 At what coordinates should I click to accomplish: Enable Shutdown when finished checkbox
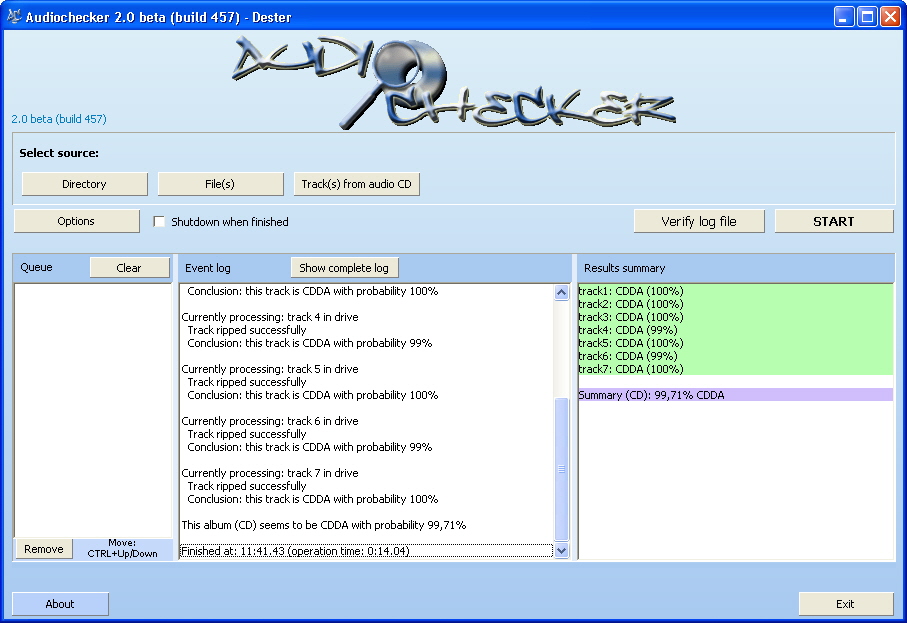click(159, 222)
